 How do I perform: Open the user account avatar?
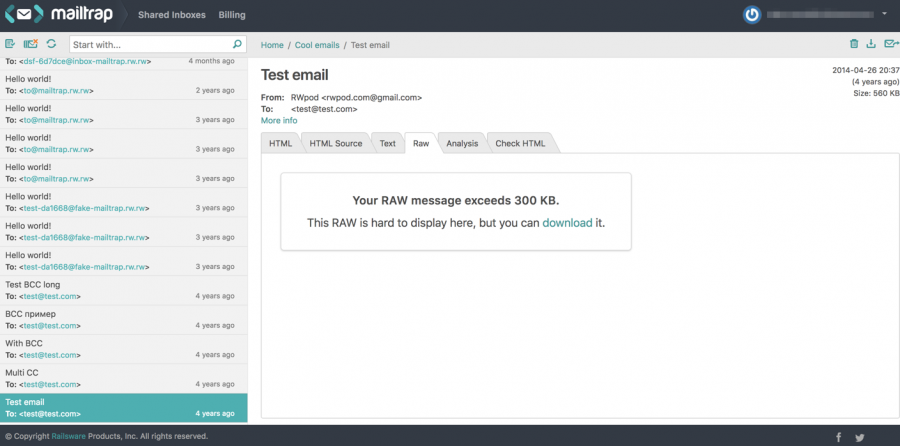(752, 14)
